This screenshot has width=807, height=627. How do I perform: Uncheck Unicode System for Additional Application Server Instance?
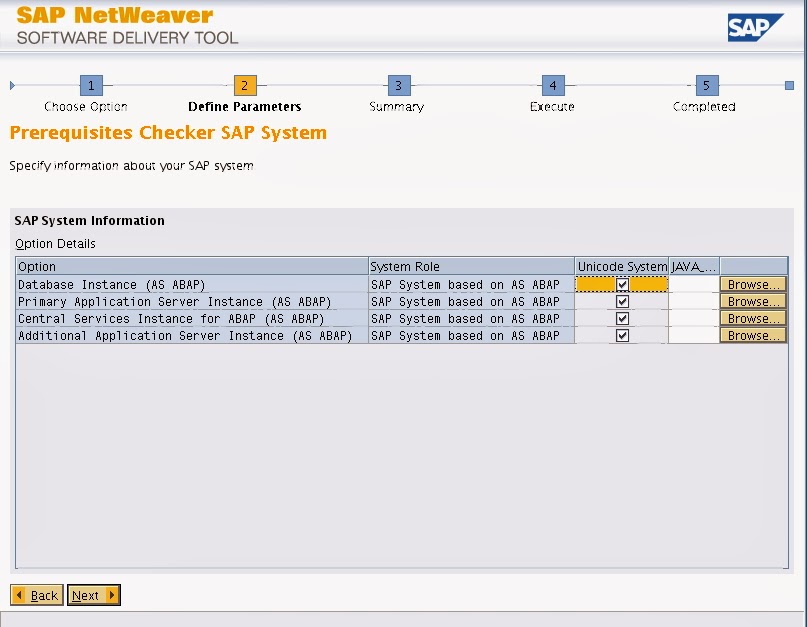click(621, 335)
